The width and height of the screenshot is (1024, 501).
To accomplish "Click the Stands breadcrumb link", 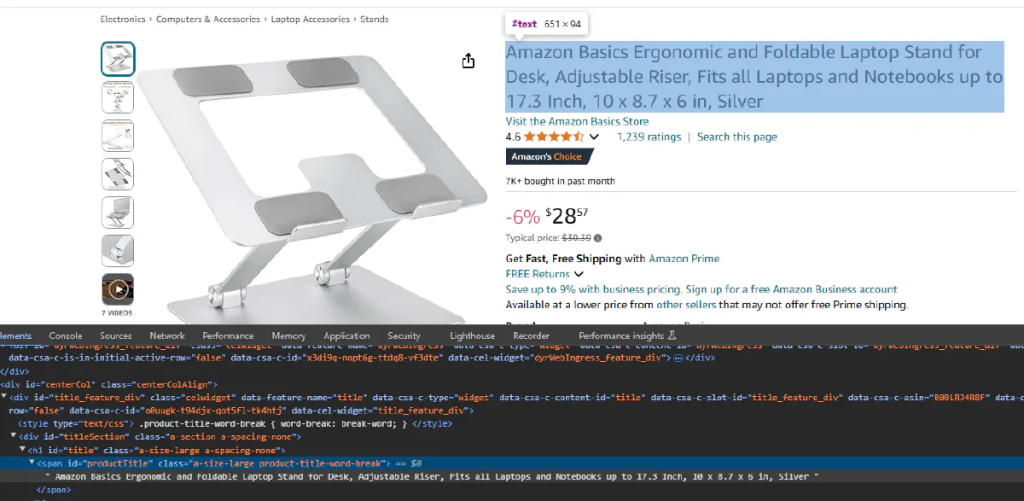I will pos(374,20).
